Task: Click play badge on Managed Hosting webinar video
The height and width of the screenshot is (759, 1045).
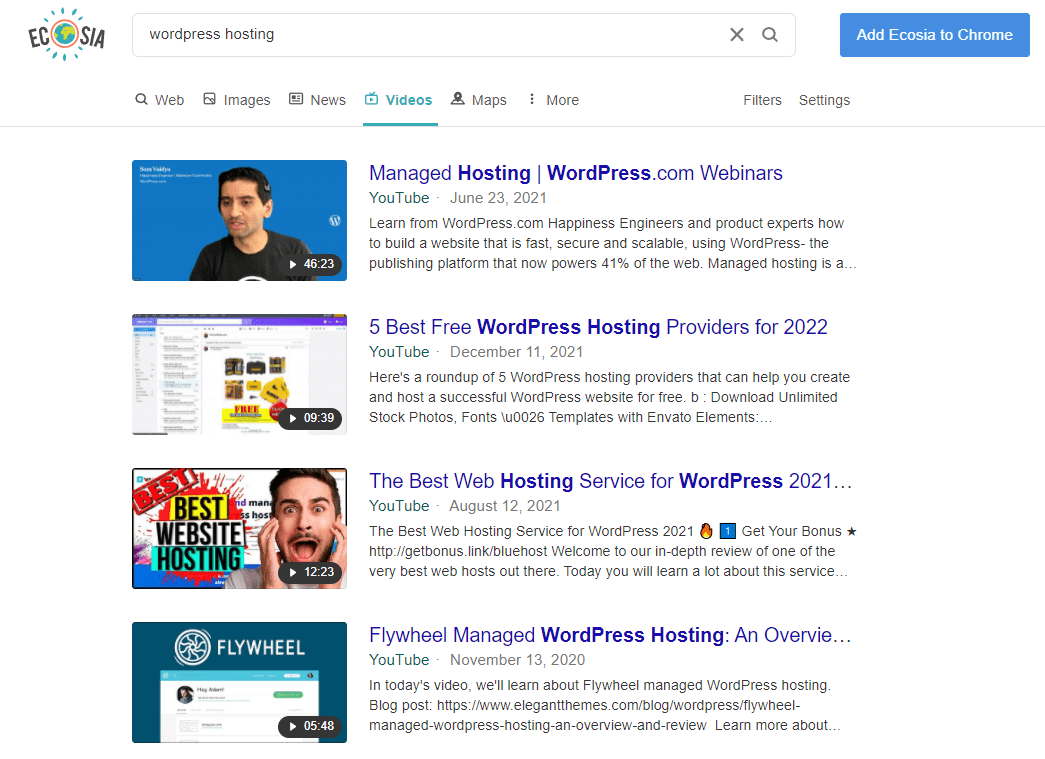Action: [x=310, y=265]
